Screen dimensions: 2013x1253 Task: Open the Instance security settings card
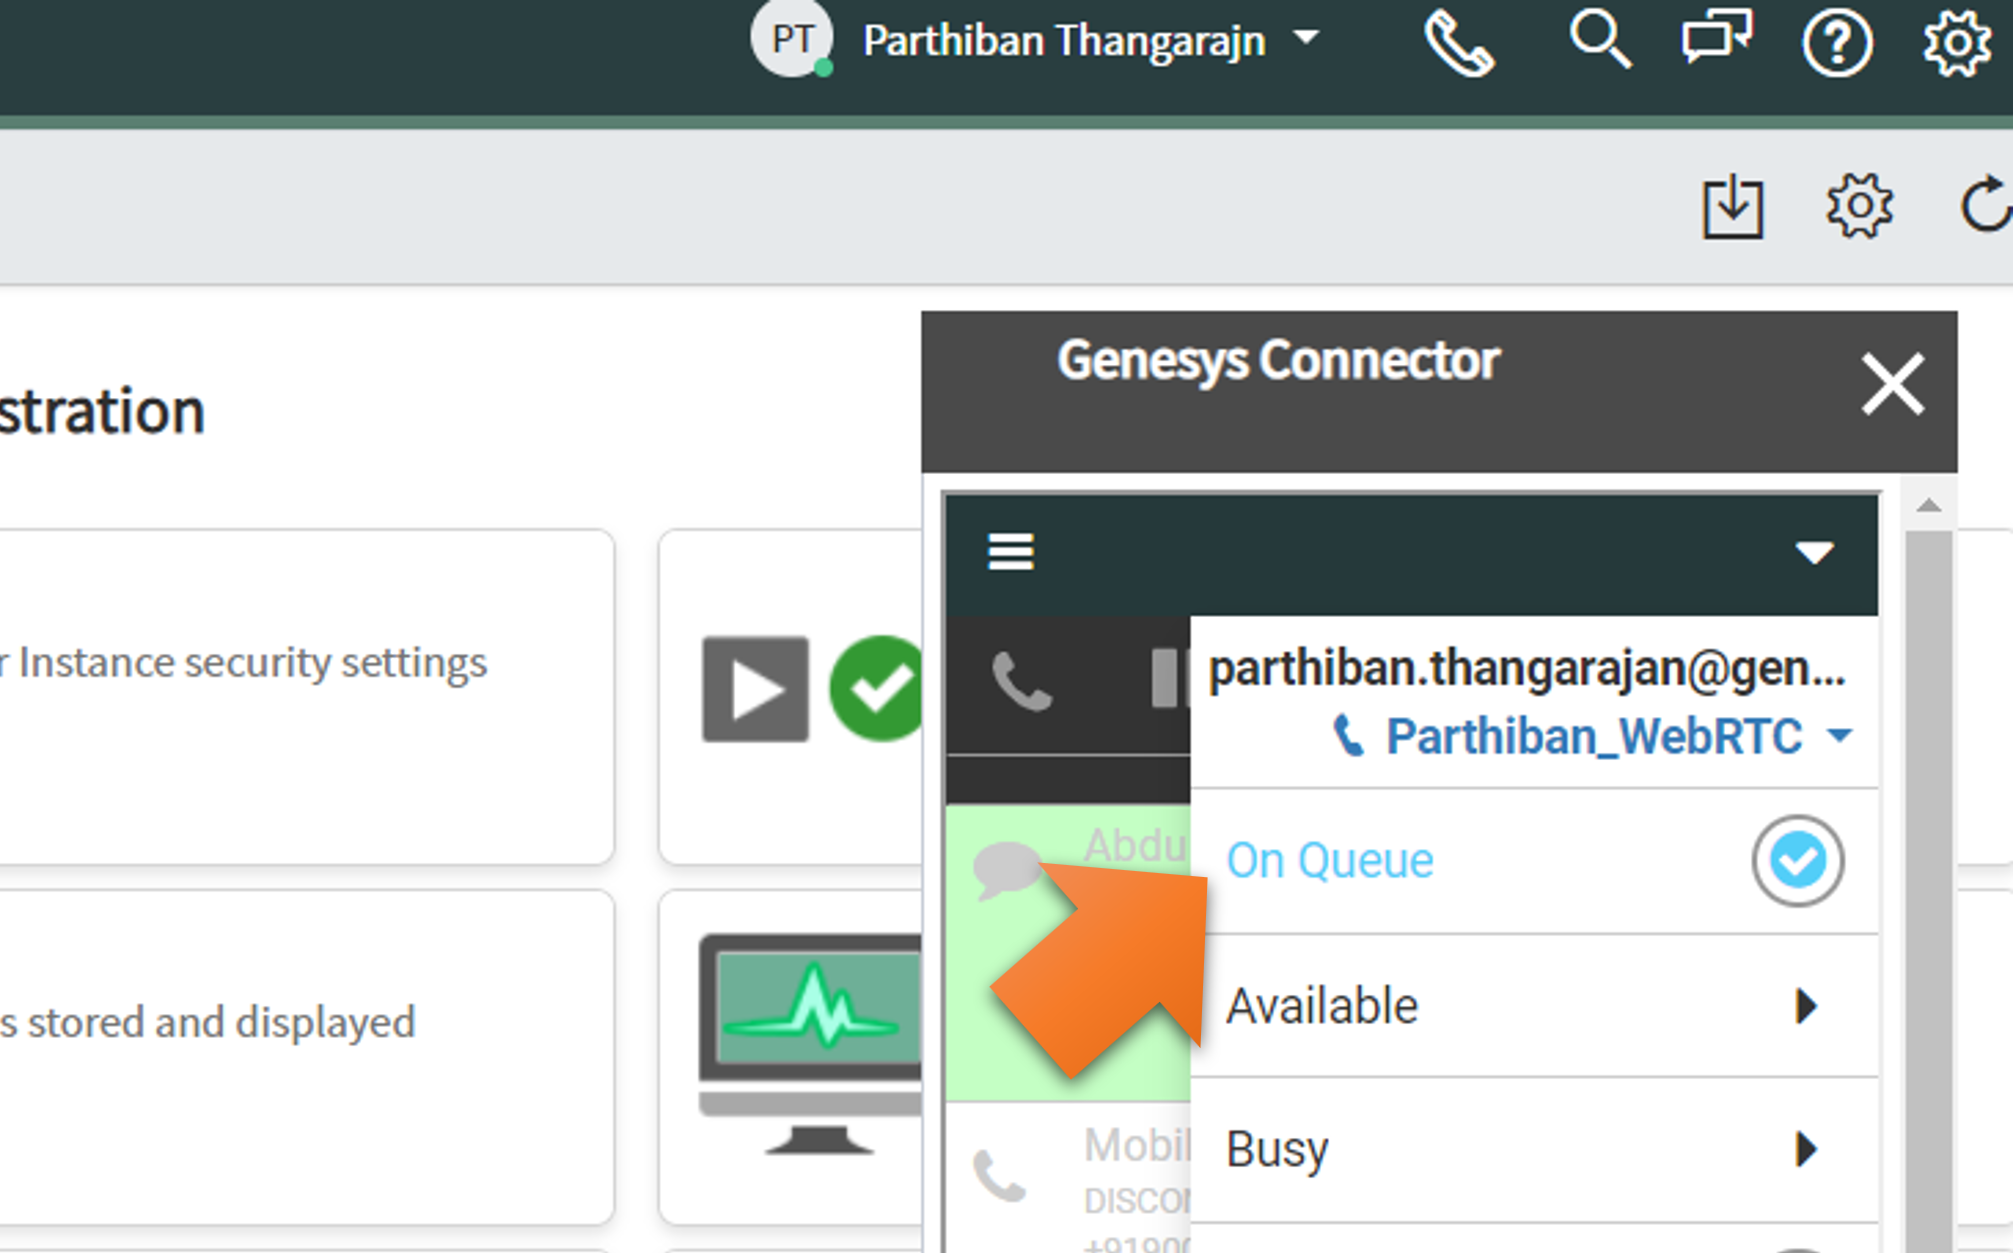305,697
